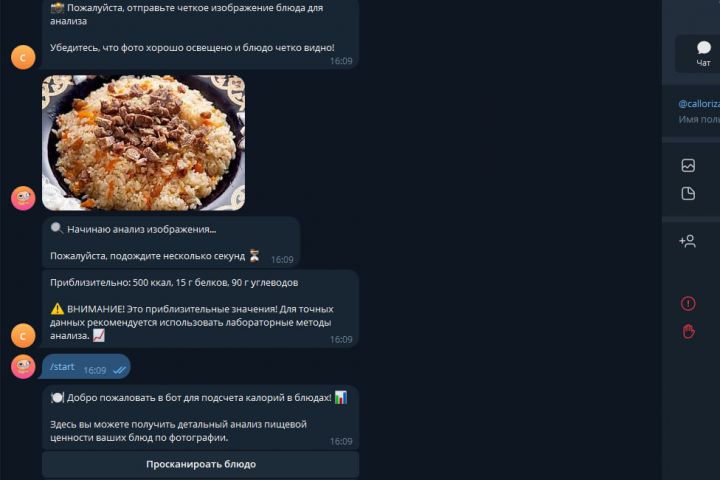This screenshot has height=480, width=720.
Task: Click the welcome message Добро пожаловать в бот
Action: click(x=200, y=417)
